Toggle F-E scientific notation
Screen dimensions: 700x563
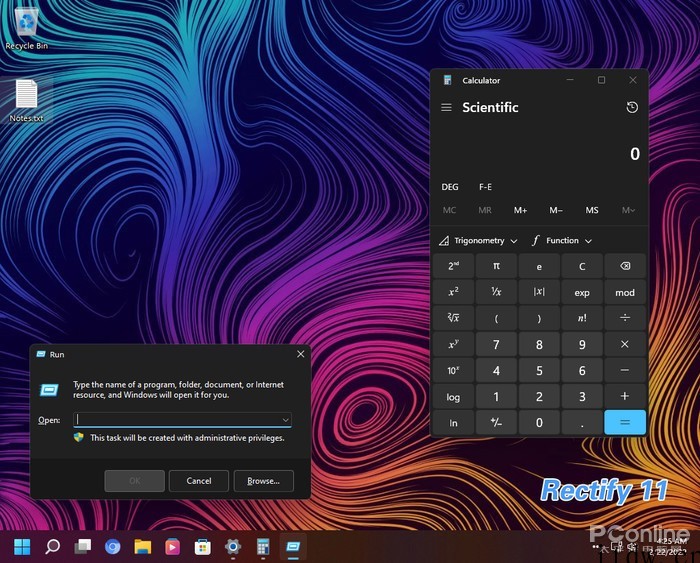coord(485,187)
